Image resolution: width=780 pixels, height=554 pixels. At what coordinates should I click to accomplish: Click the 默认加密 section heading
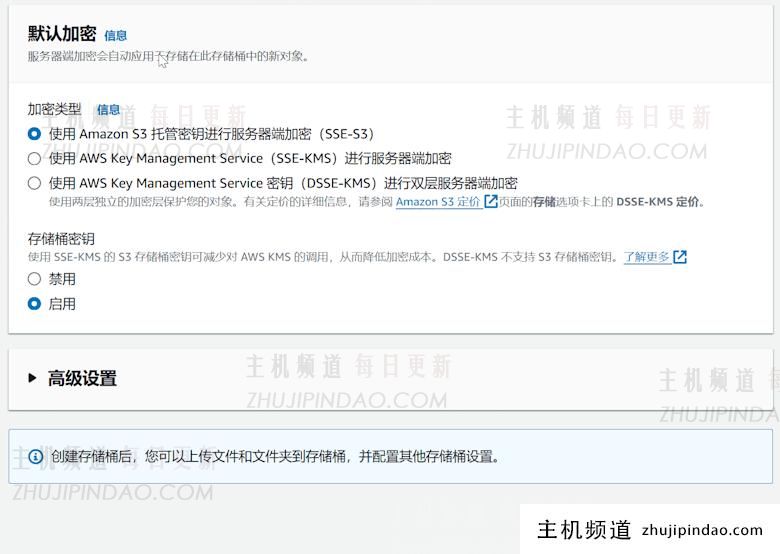click(62, 34)
